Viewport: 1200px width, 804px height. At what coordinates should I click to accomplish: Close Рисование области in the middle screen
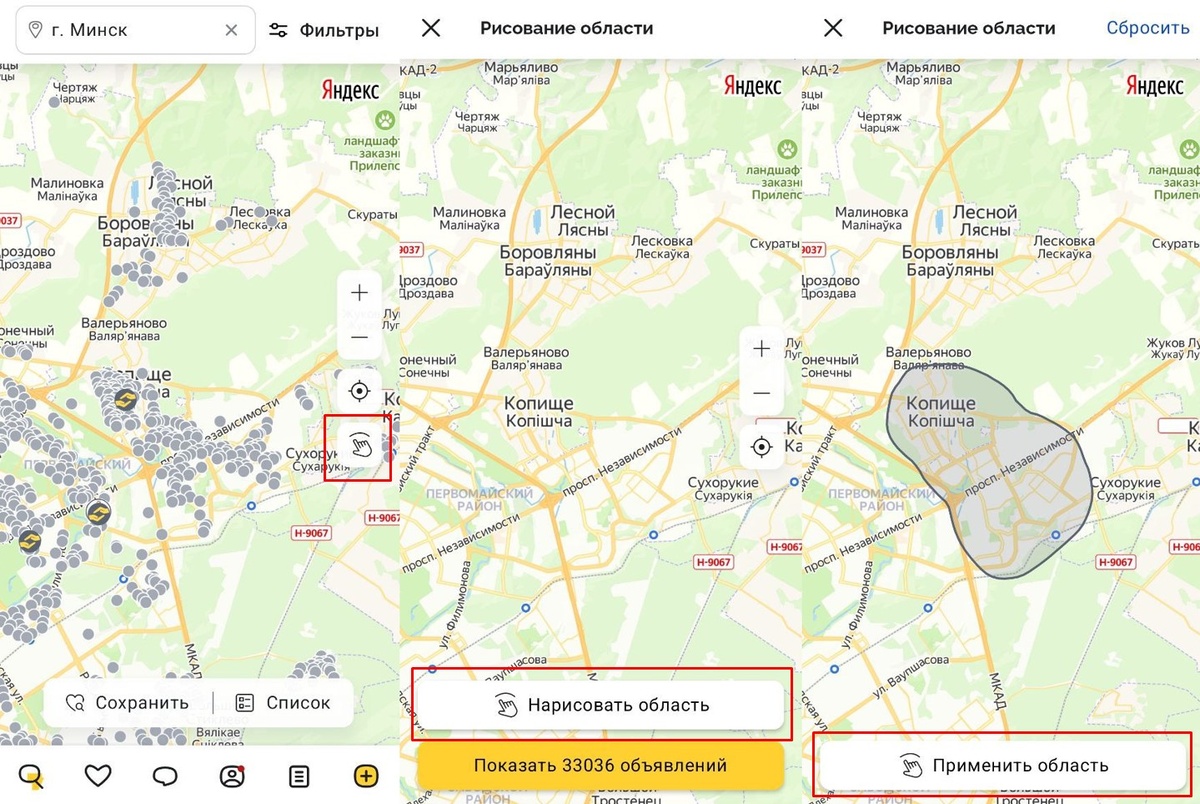(x=431, y=28)
